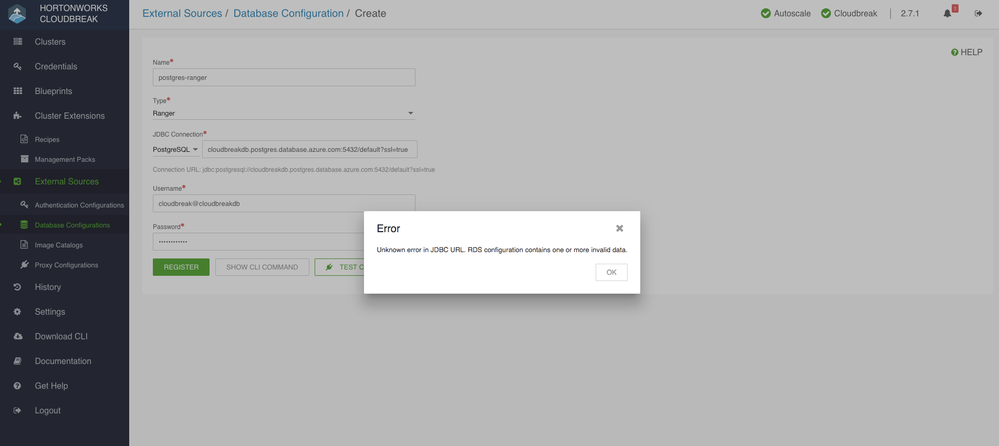Image resolution: width=999 pixels, height=446 pixels.
Task: Click the Image Catalogs document icon
Action: coord(24,245)
